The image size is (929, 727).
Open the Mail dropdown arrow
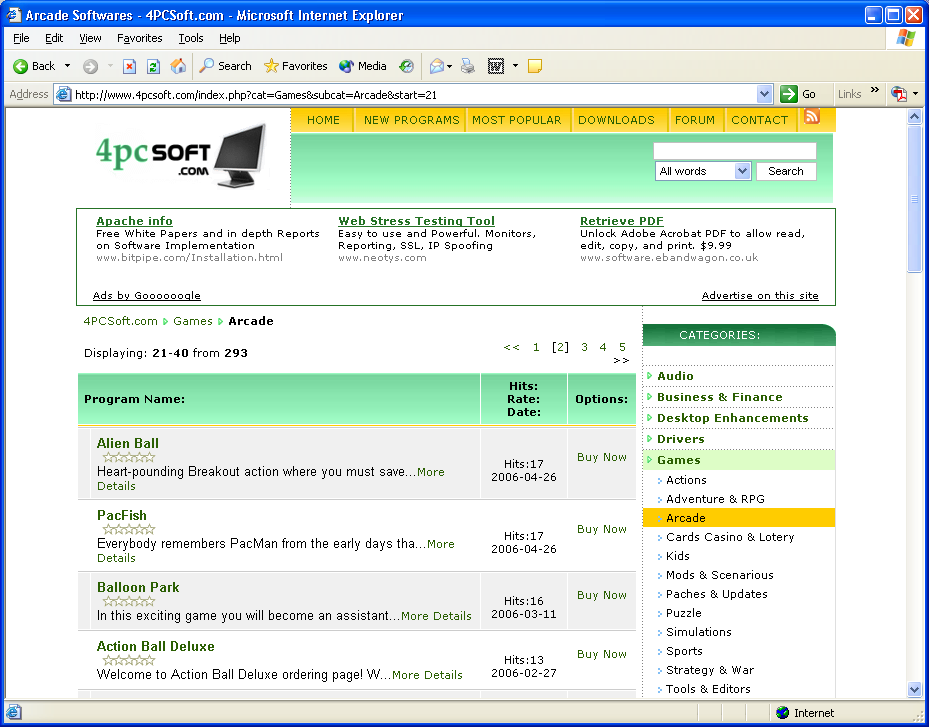point(450,66)
